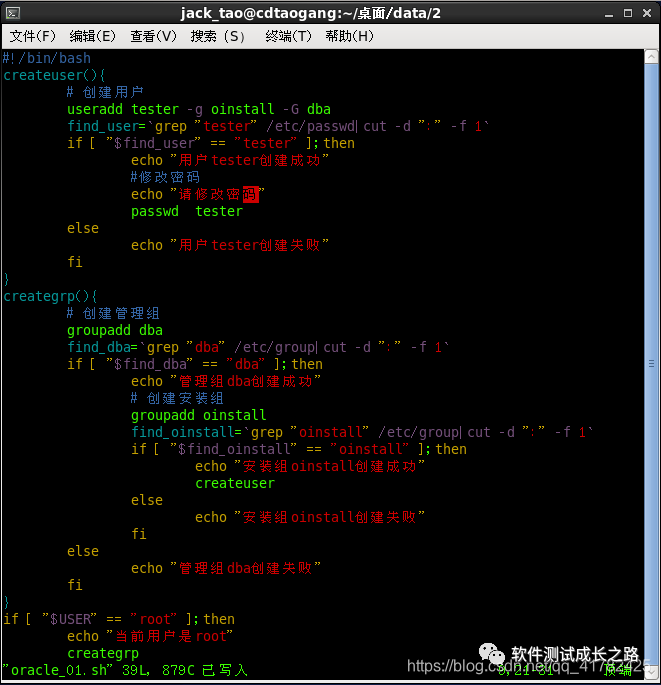Minimize the terminal window
The height and width of the screenshot is (685, 661).
tap(609, 14)
